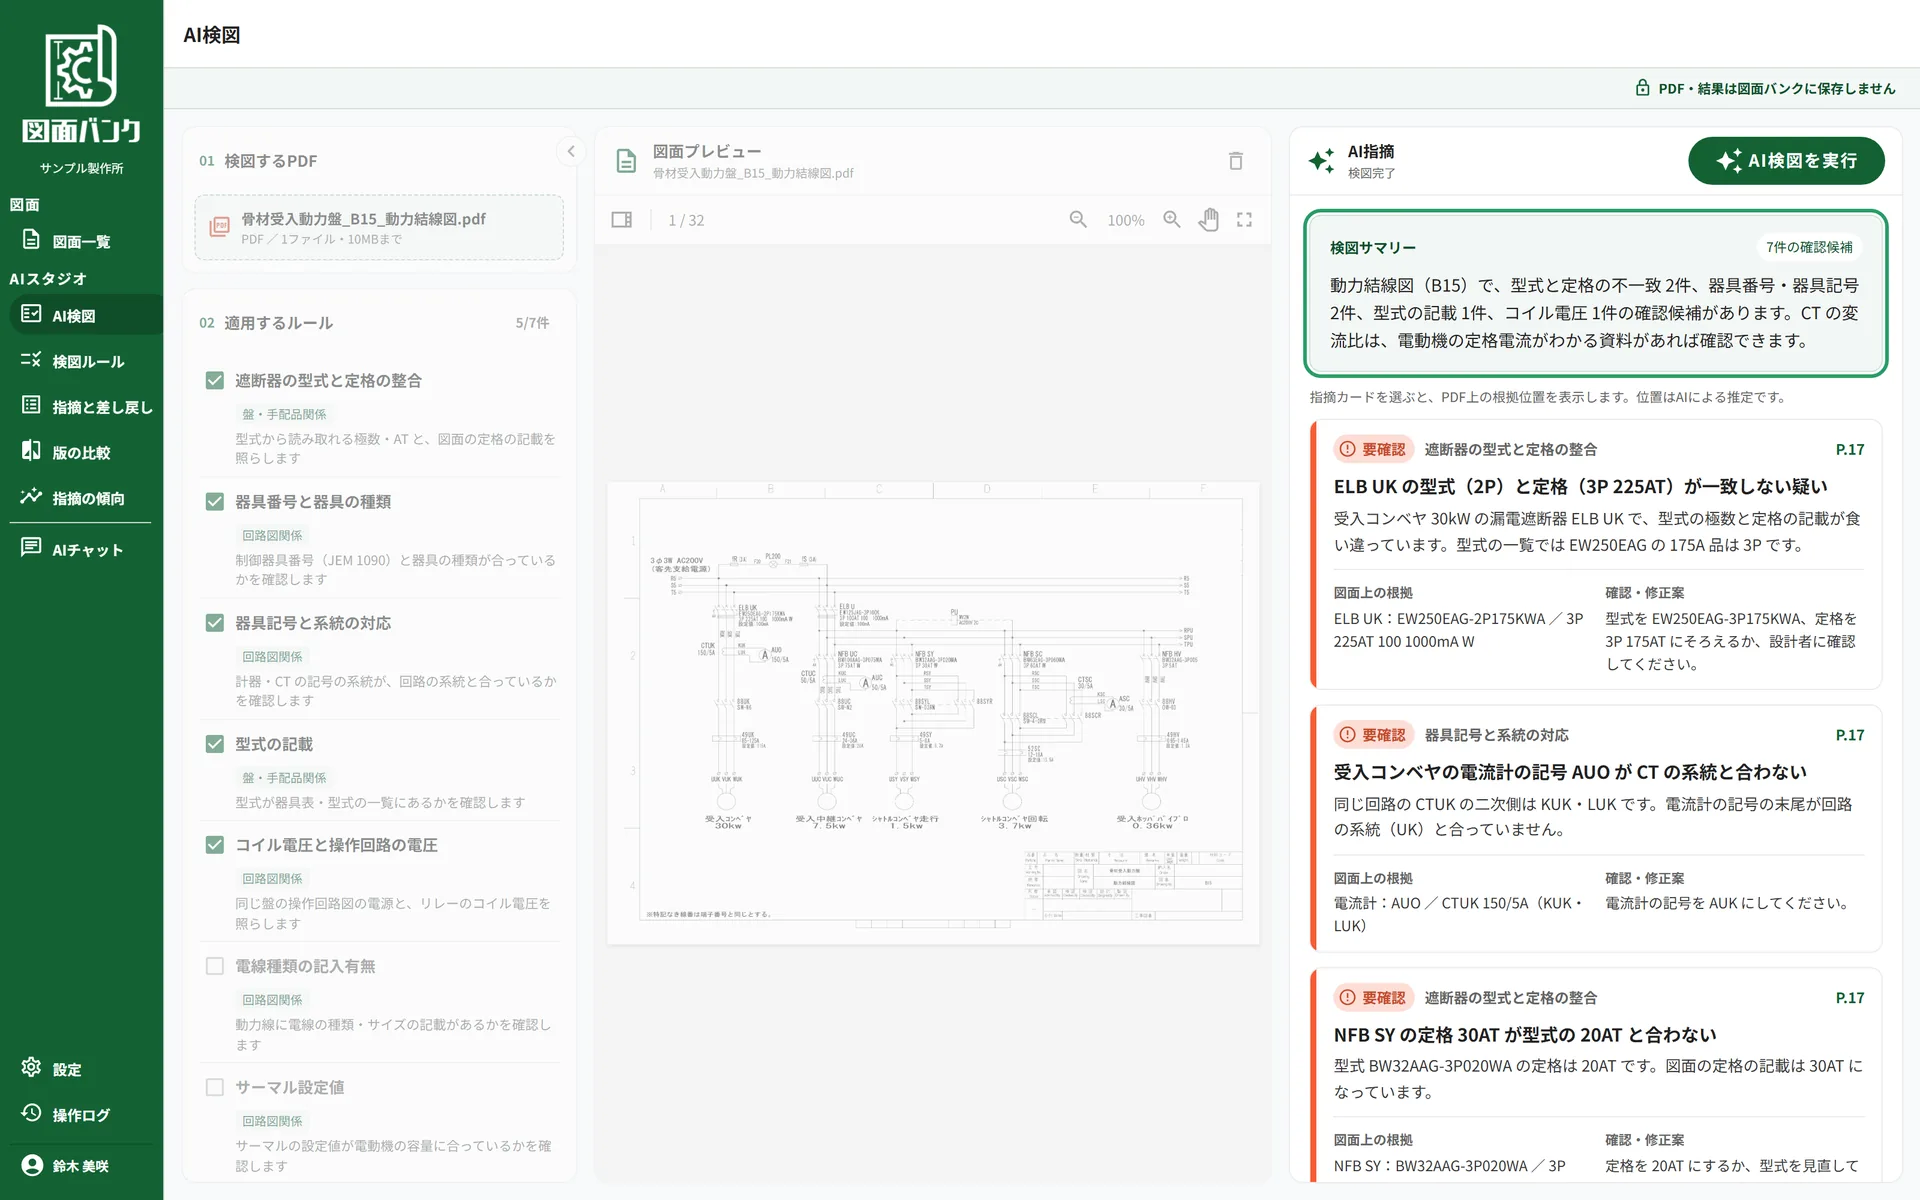Click the 指摘の傾向 chart icon
Viewport: 1920px width, 1200px height.
(x=31, y=497)
